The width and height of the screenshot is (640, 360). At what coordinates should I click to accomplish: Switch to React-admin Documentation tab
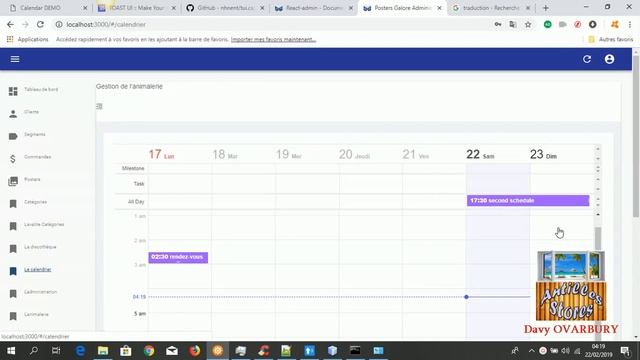point(313,8)
